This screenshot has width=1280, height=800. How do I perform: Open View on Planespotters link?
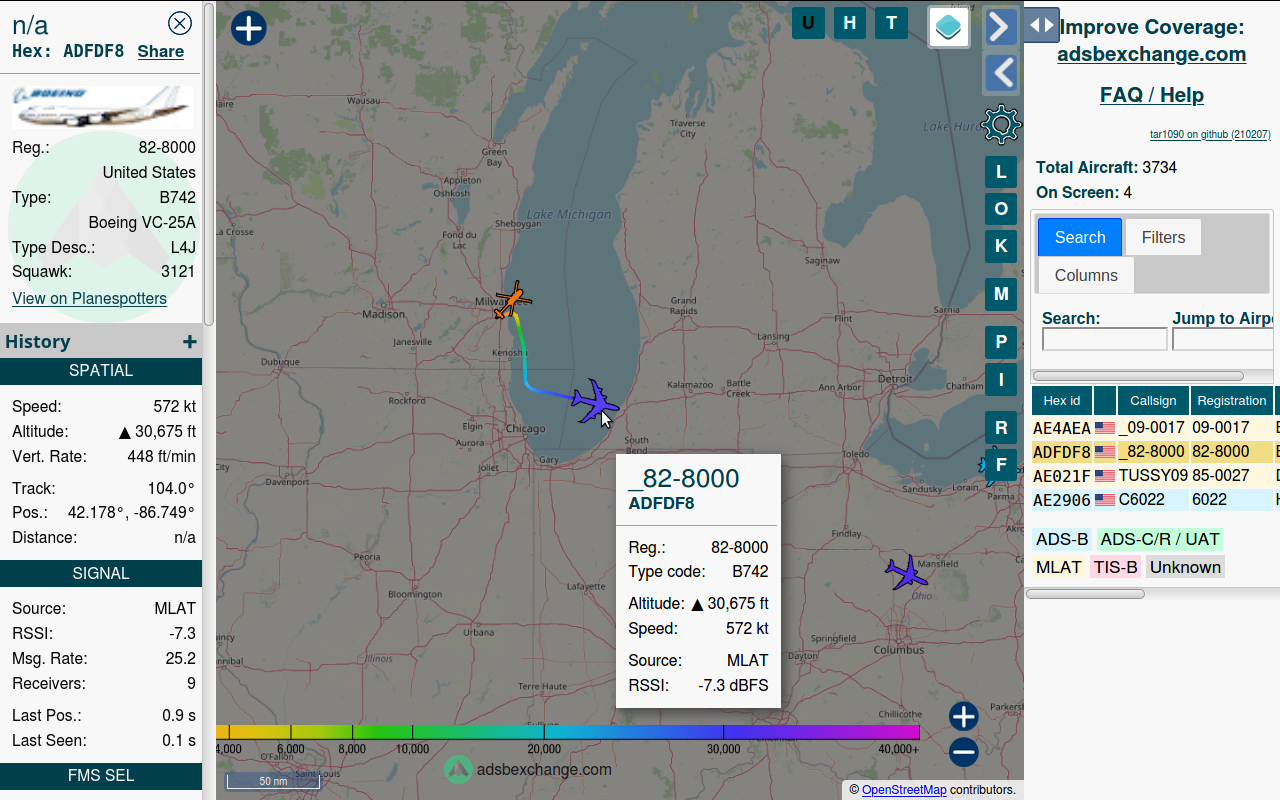89,298
